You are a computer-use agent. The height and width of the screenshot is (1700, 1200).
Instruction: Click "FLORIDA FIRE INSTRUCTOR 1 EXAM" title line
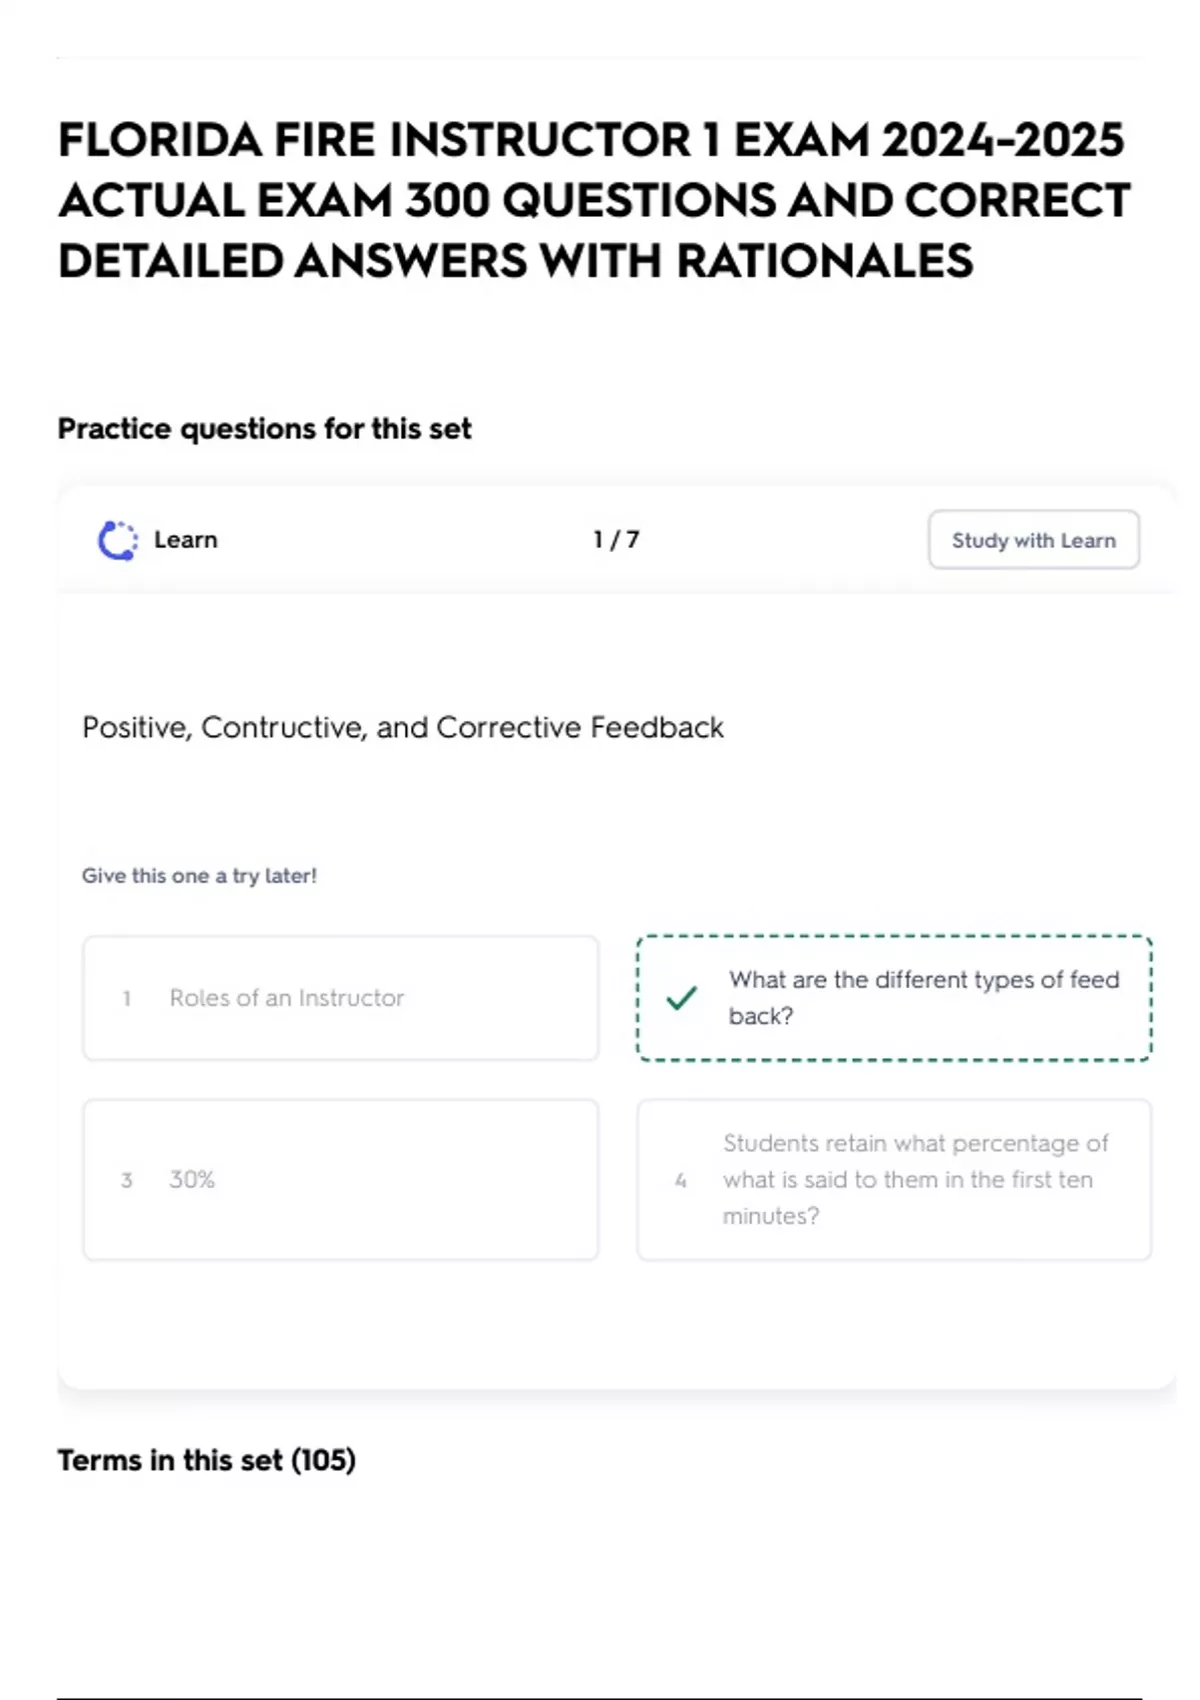point(590,140)
